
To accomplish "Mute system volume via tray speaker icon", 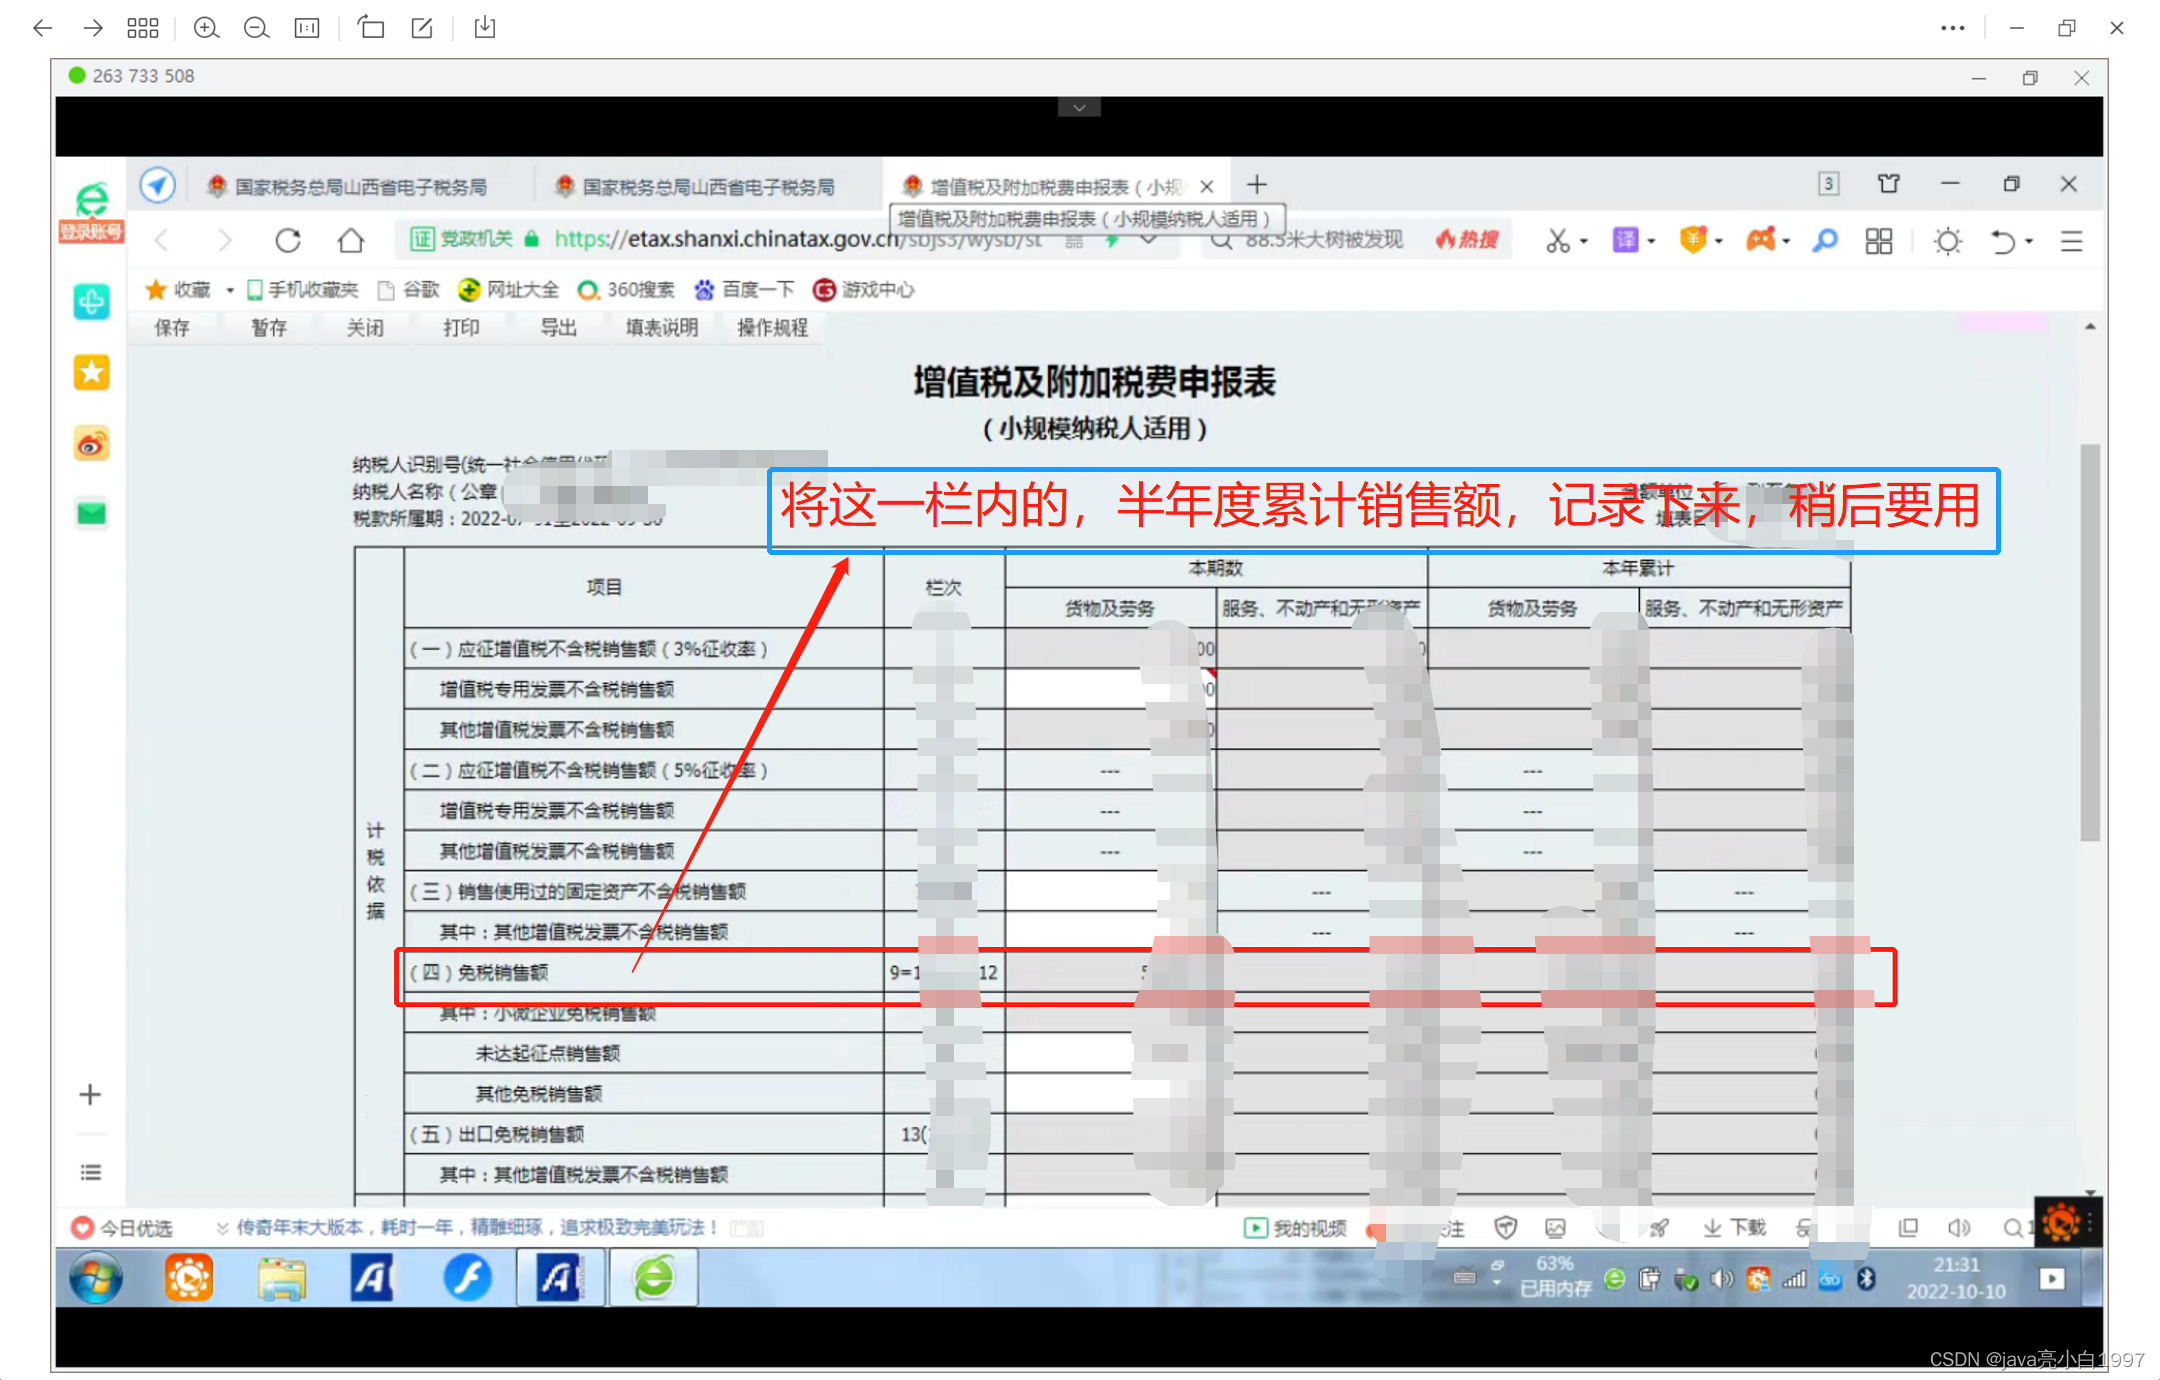I will [1722, 1278].
